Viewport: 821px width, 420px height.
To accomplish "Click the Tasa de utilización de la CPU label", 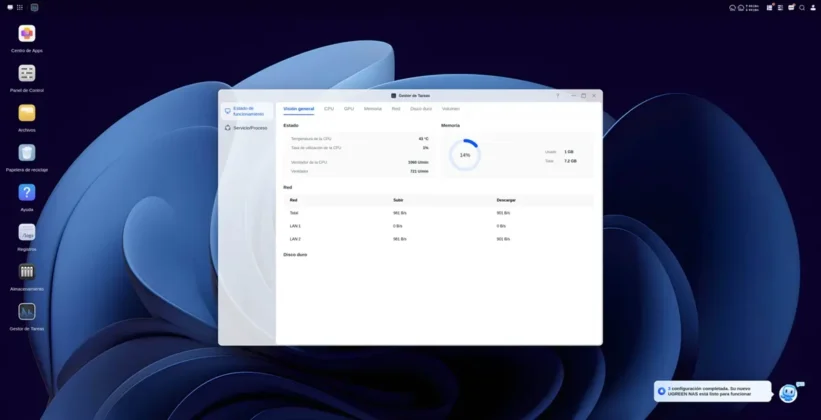I will (316, 148).
